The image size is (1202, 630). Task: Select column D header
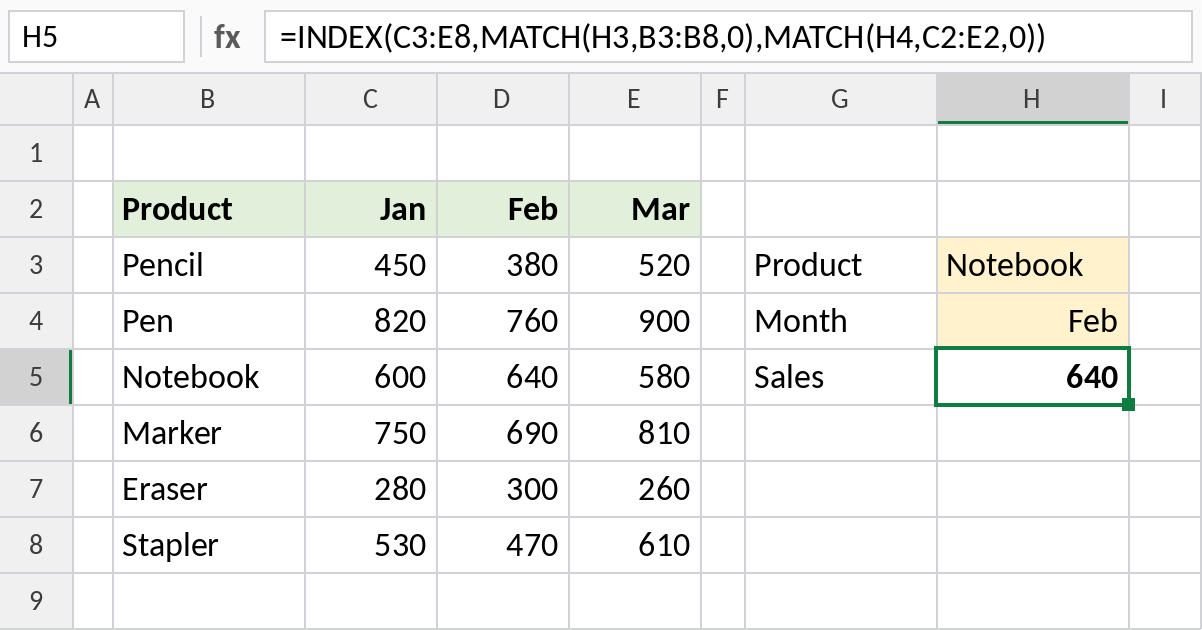click(x=503, y=99)
